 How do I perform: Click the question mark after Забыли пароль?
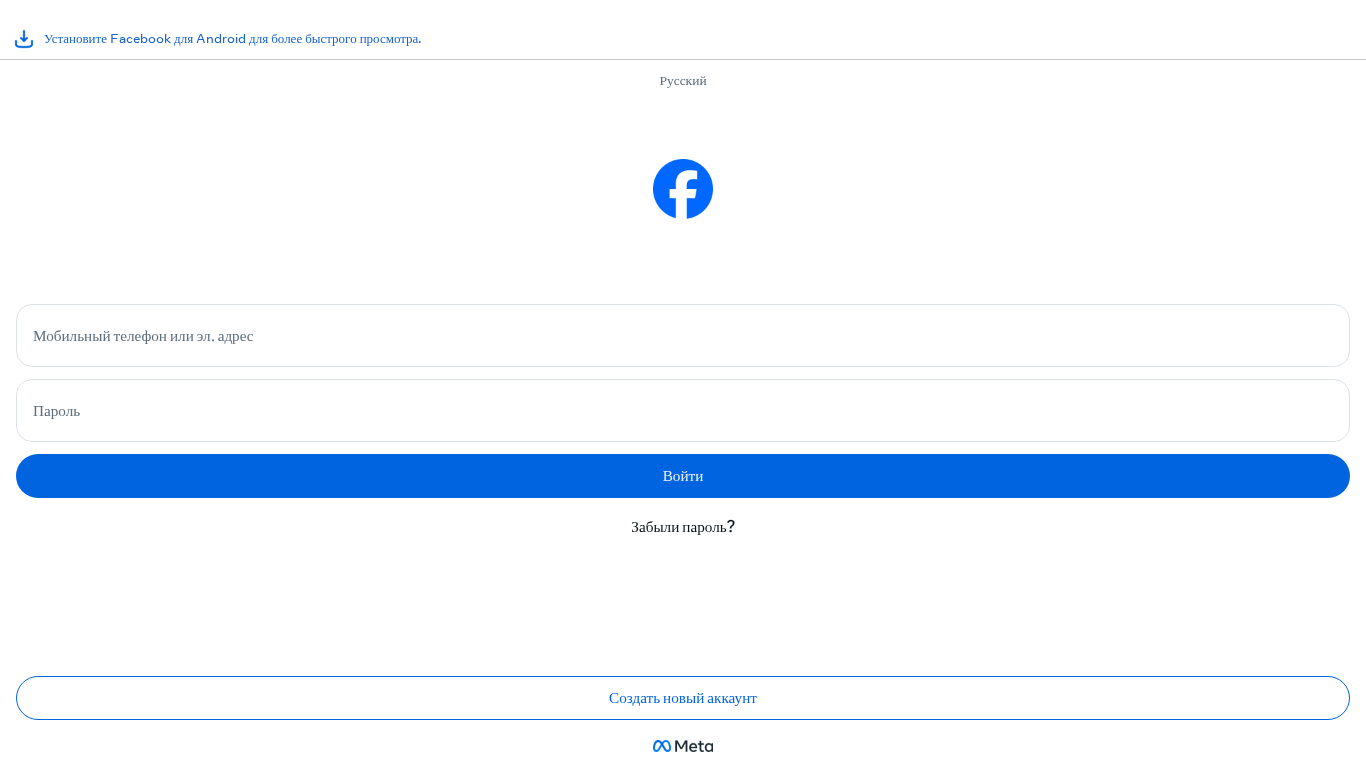[731, 527]
